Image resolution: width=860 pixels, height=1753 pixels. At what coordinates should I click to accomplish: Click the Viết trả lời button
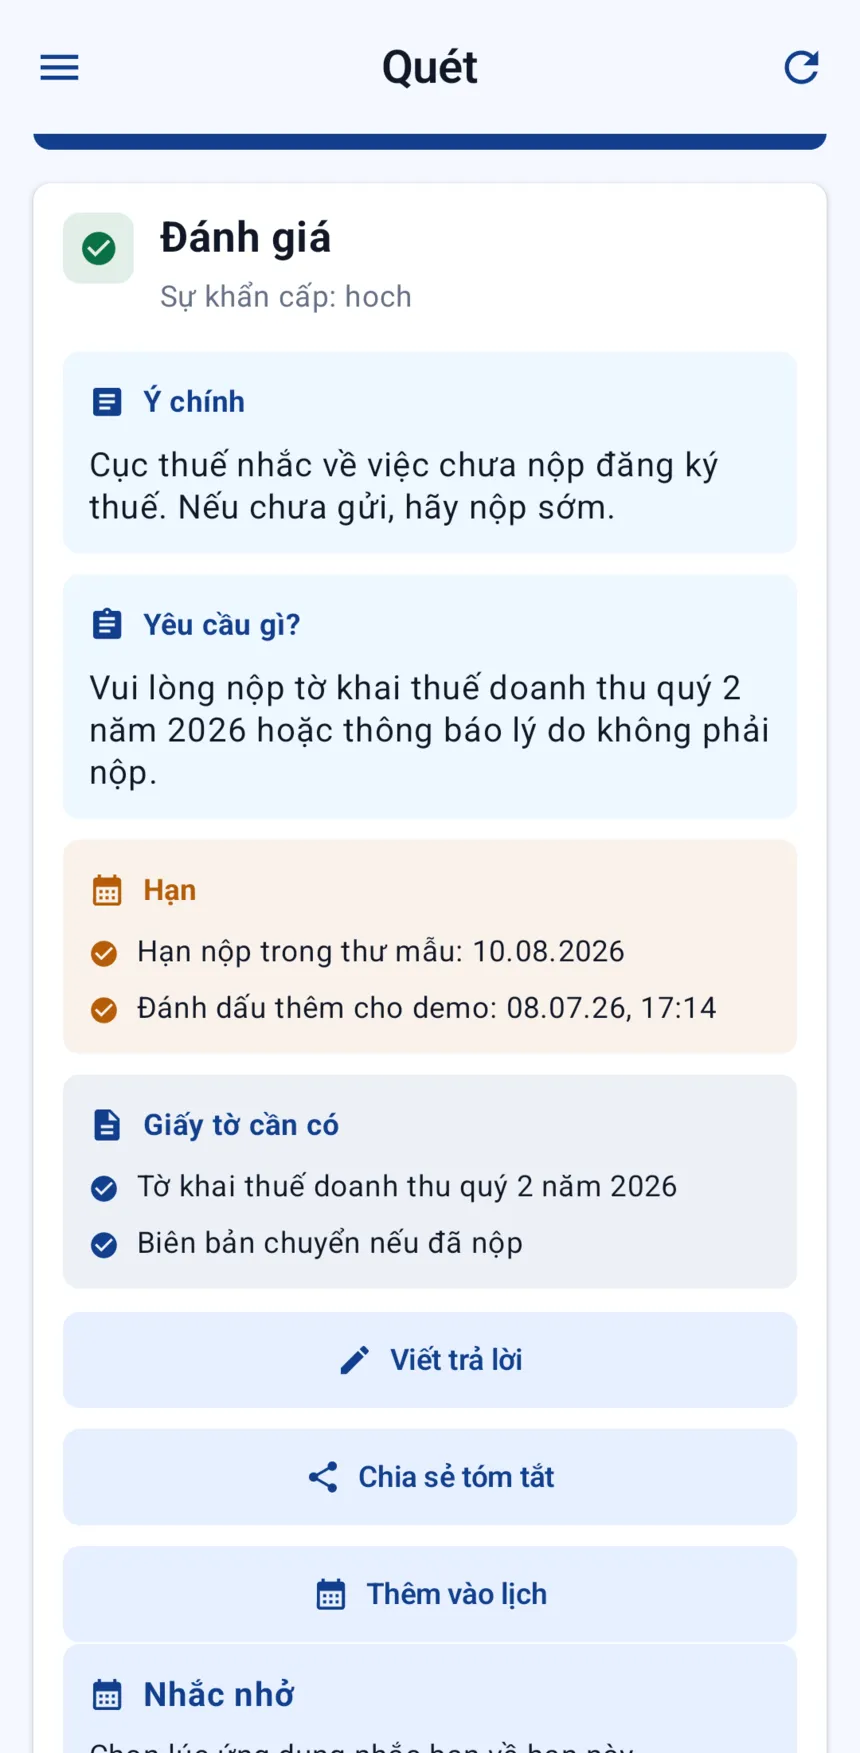tap(430, 1360)
